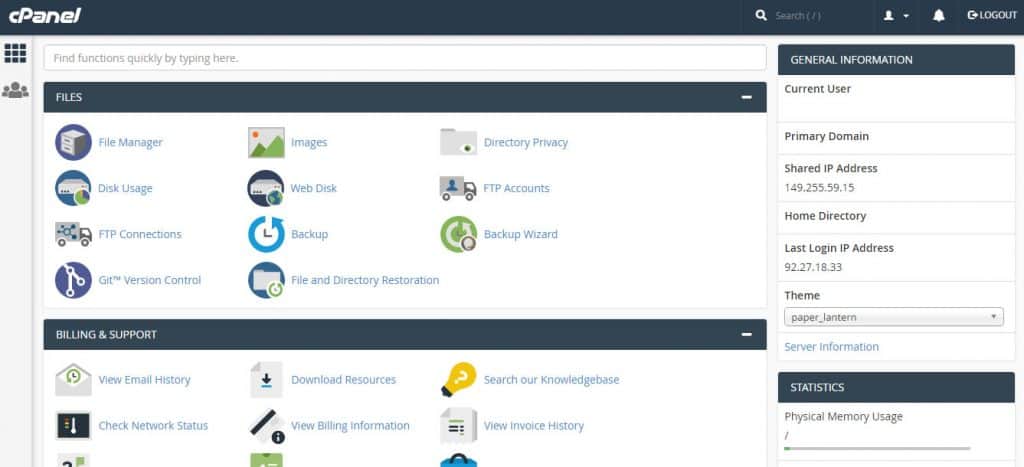
Task: Open the Check Network Status icon
Action: click(73, 426)
